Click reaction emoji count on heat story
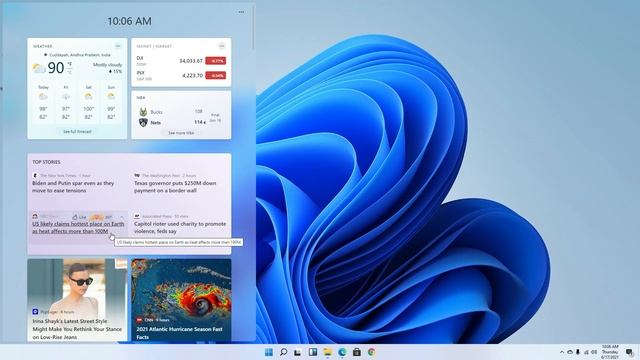Viewport: 640px width, 360px height. (101, 217)
